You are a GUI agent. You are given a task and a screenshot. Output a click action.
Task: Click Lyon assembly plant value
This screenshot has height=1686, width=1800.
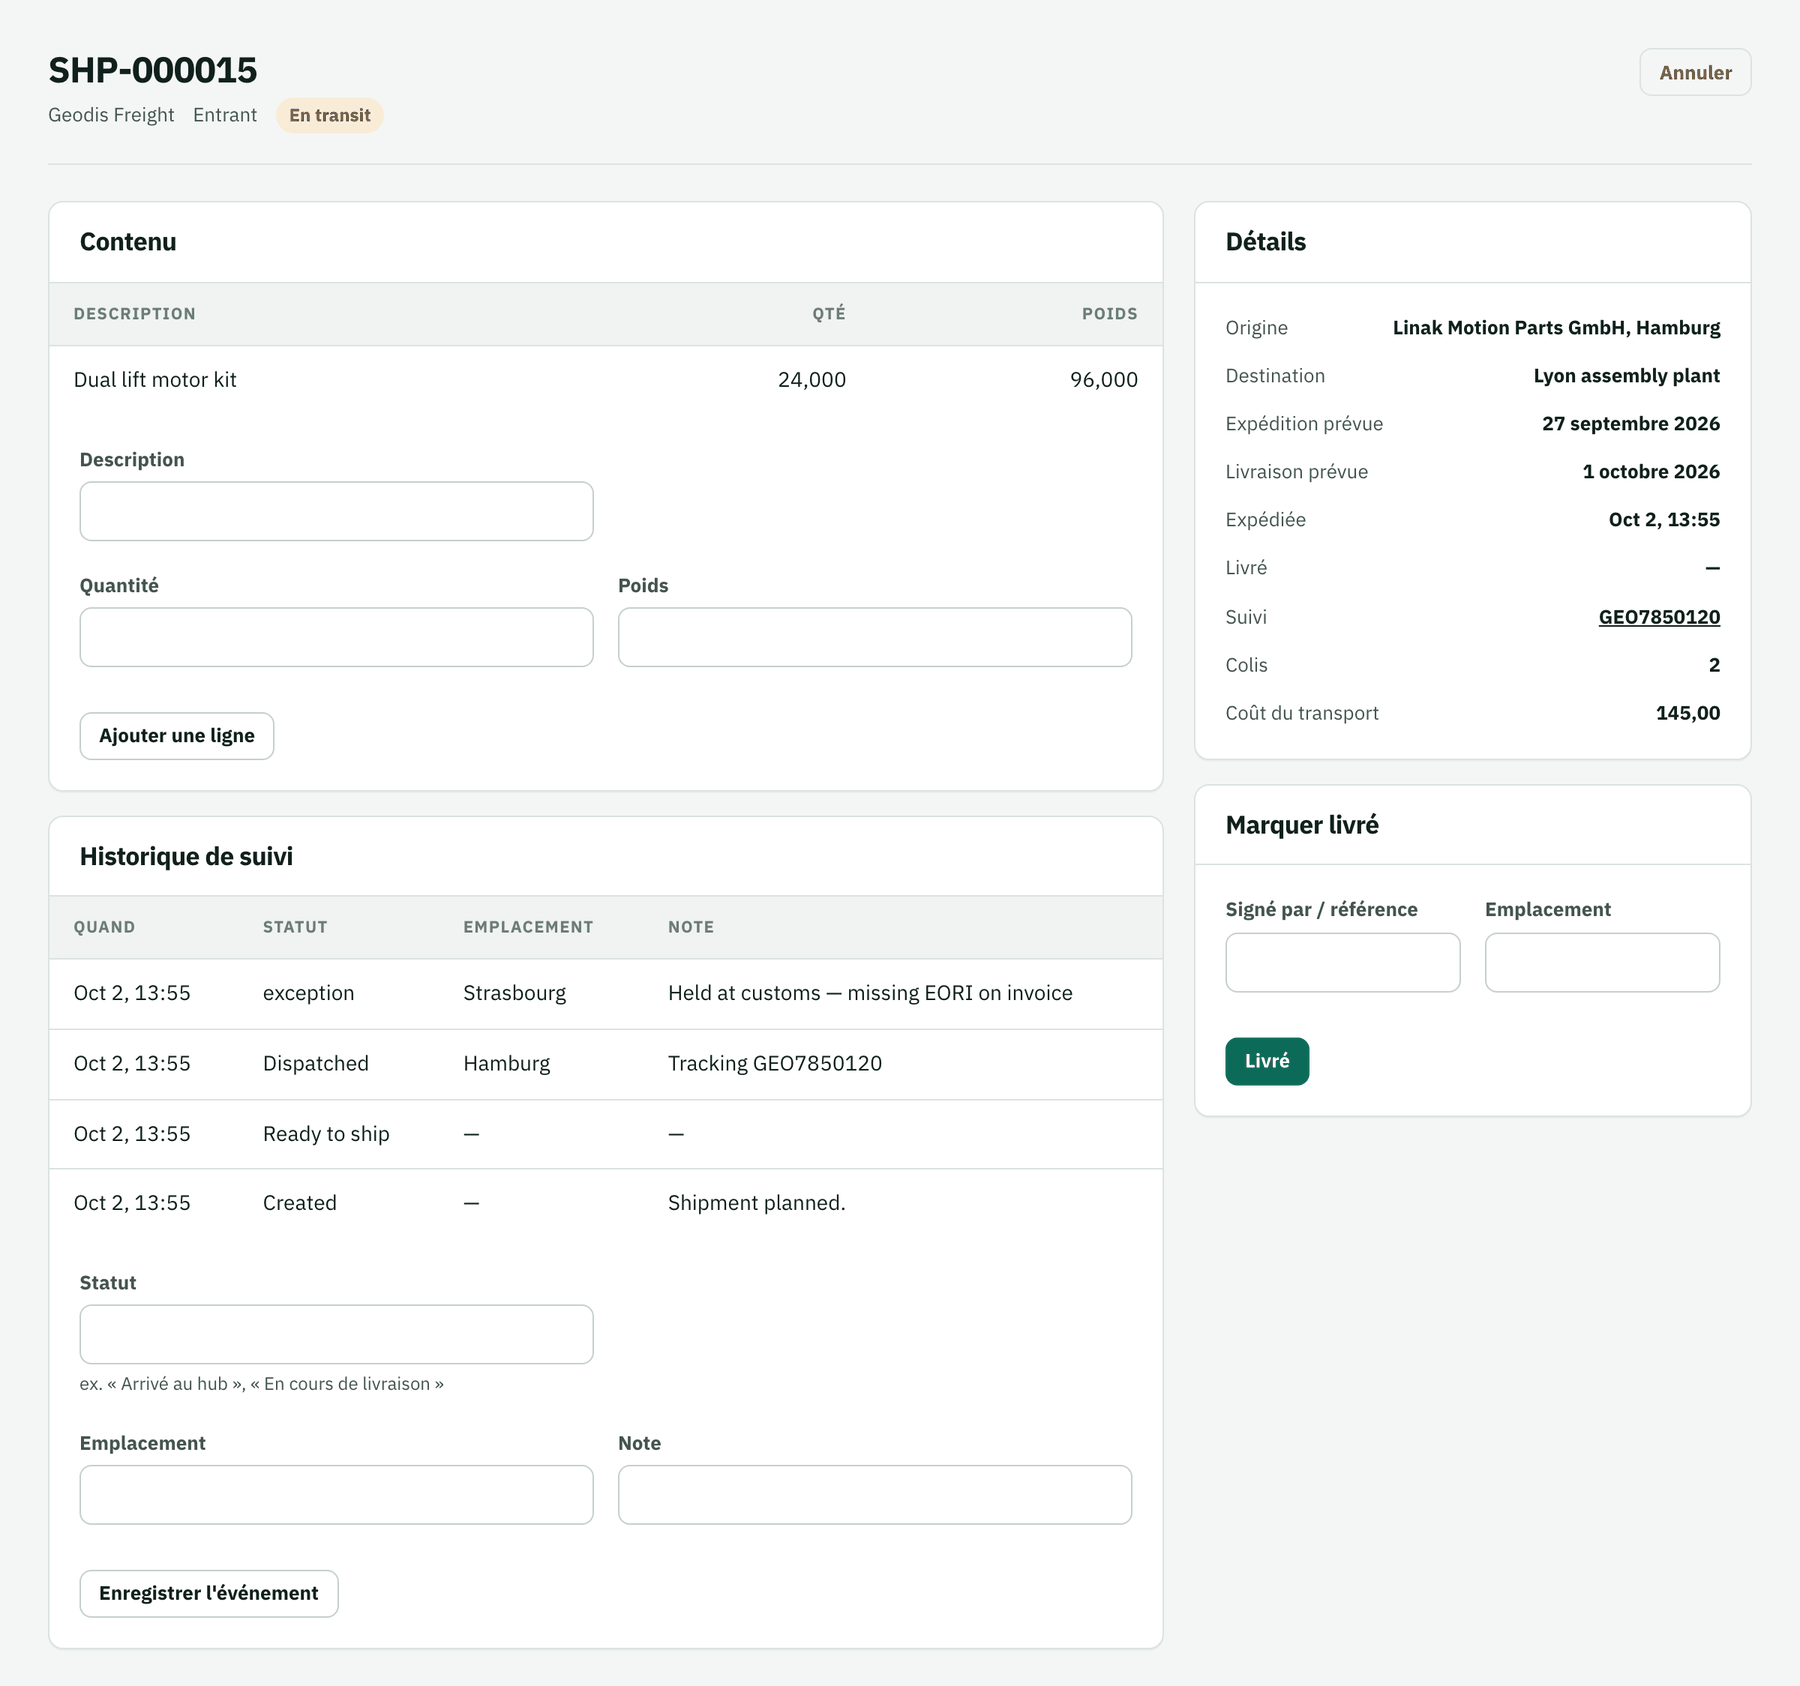click(1626, 376)
